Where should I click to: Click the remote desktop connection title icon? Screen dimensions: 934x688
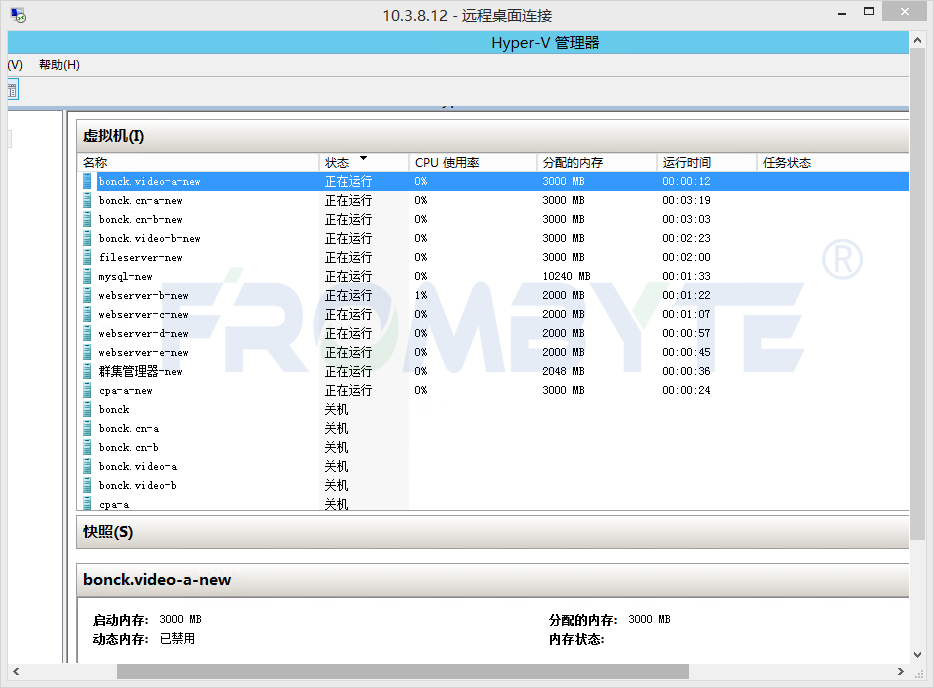click(x=18, y=15)
